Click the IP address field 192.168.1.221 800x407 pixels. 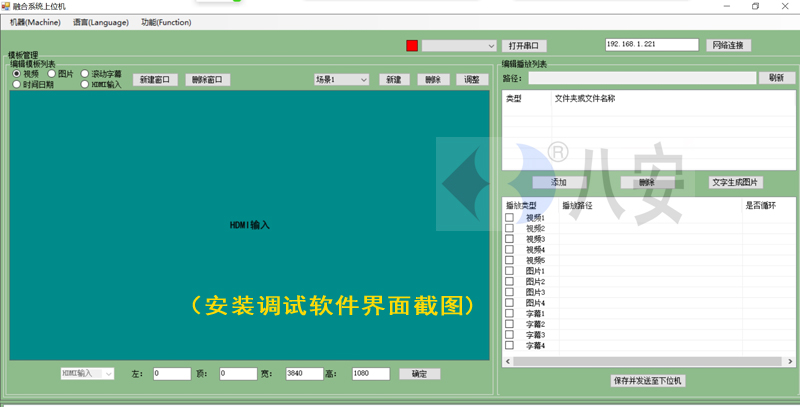point(652,45)
